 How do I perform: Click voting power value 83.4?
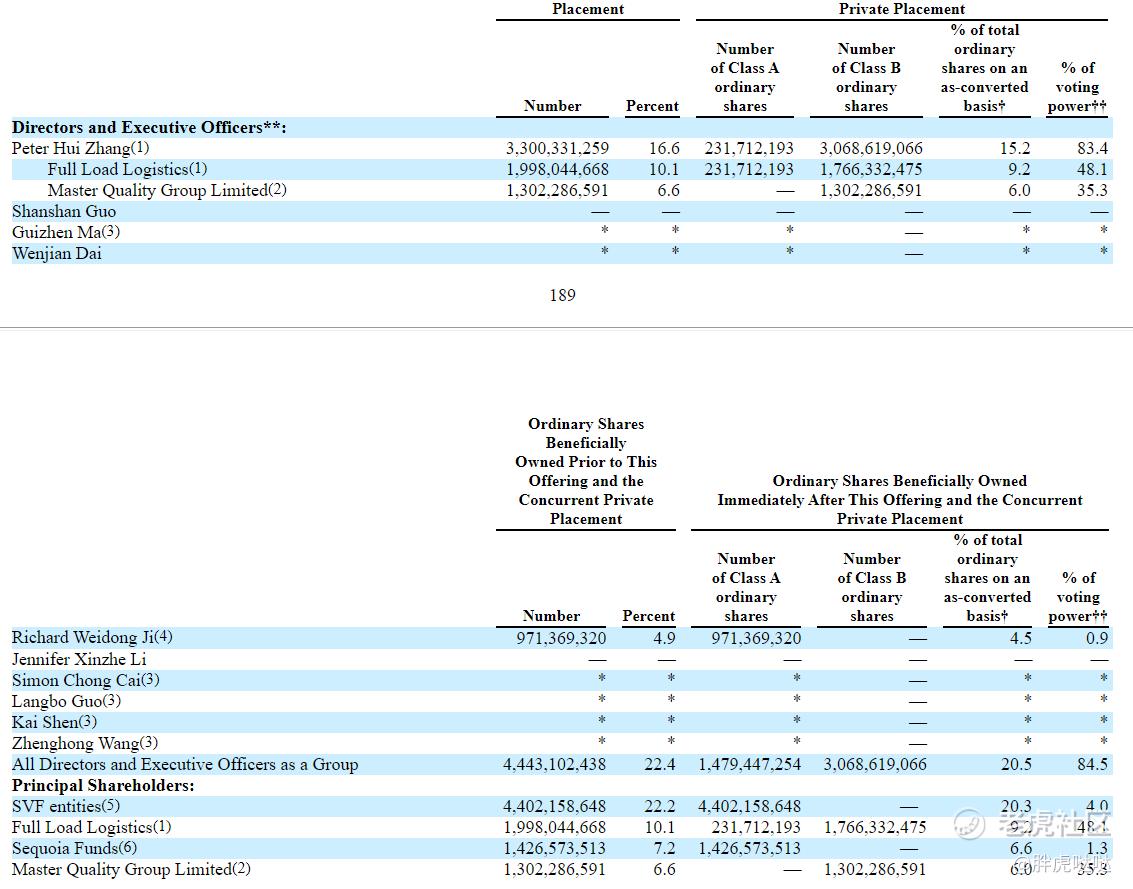pyautogui.click(x=1093, y=149)
